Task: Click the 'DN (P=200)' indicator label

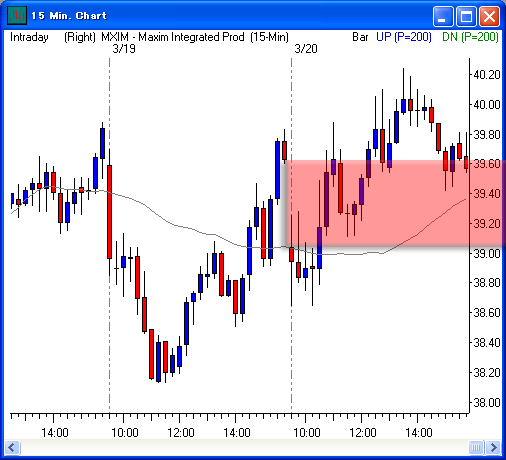Action: coord(470,37)
